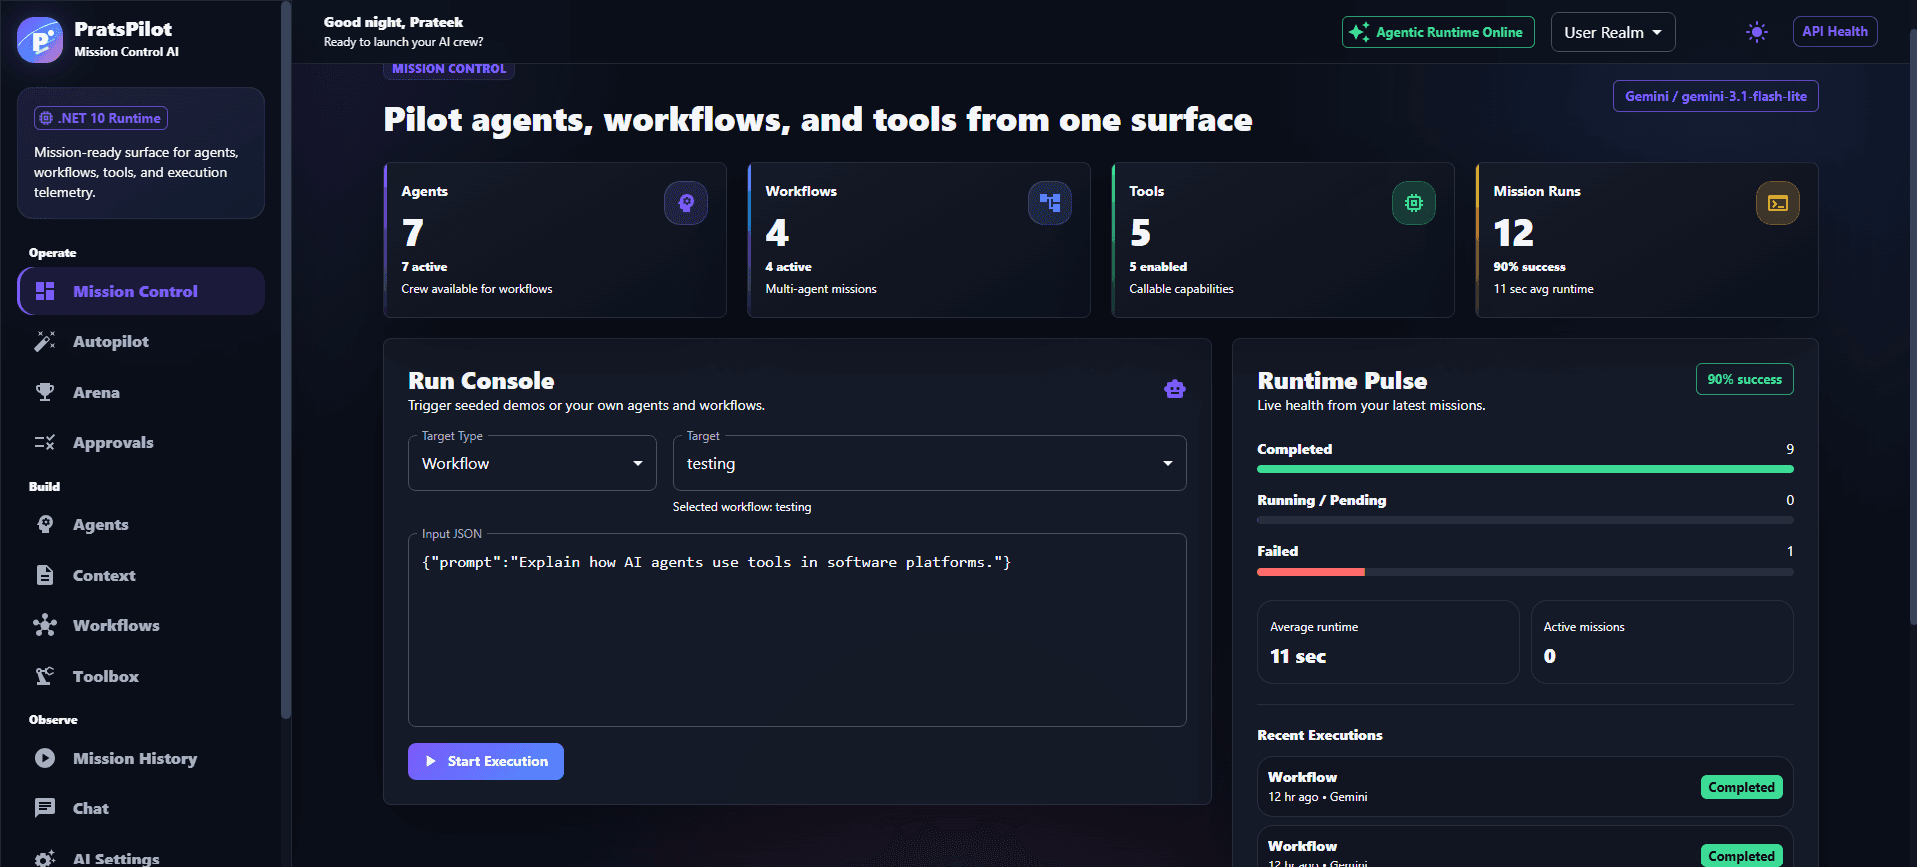The height and width of the screenshot is (867, 1917).
Task: Click the Context document icon
Action: 45,575
